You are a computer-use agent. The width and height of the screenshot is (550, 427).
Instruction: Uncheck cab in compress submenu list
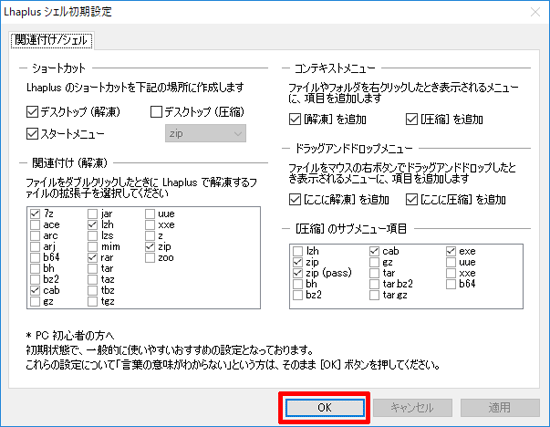[374, 251]
